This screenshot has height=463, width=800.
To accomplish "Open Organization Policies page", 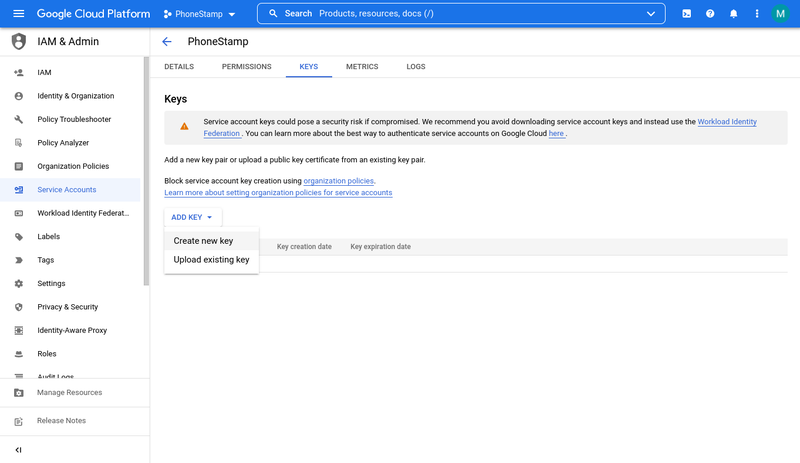I will [70, 166].
